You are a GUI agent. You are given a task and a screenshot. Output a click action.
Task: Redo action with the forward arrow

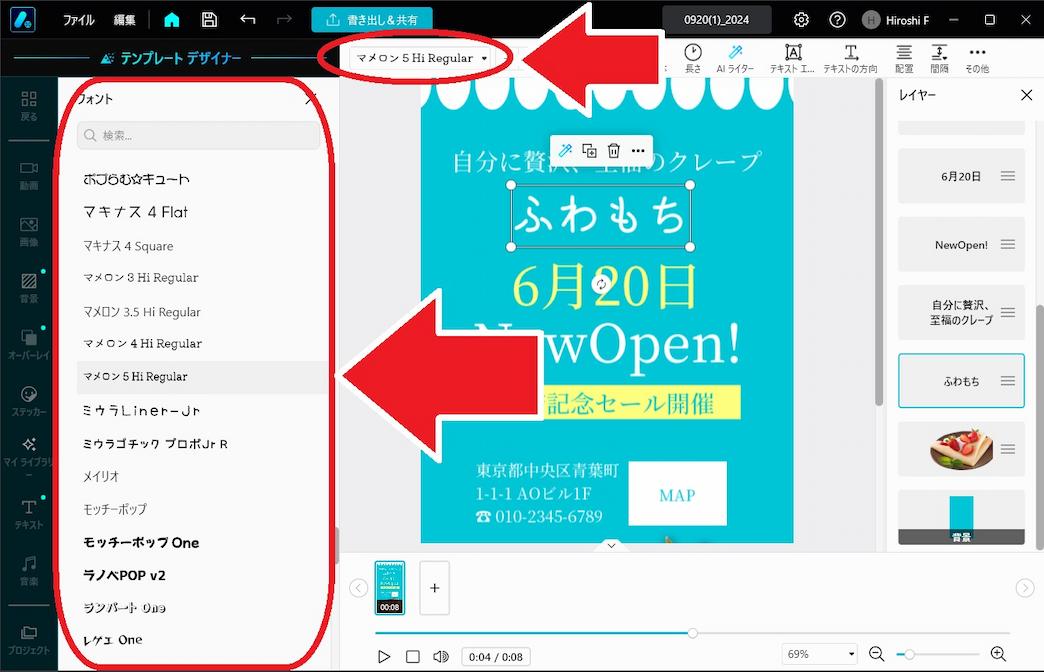tap(284, 20)
